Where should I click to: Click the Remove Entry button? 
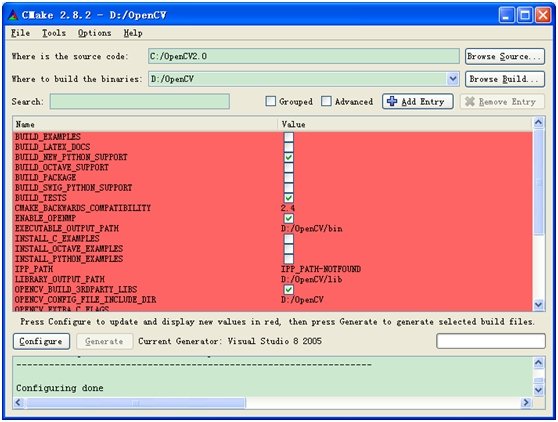[502, 102]
